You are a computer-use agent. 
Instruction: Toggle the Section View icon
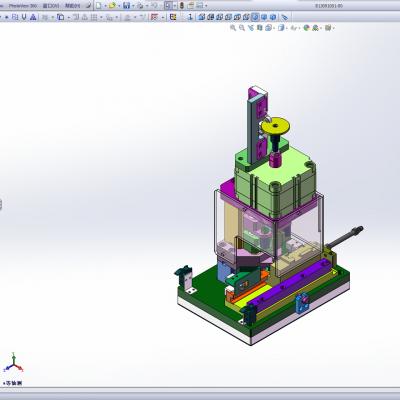pyautogui.click(x=260, y=28)
